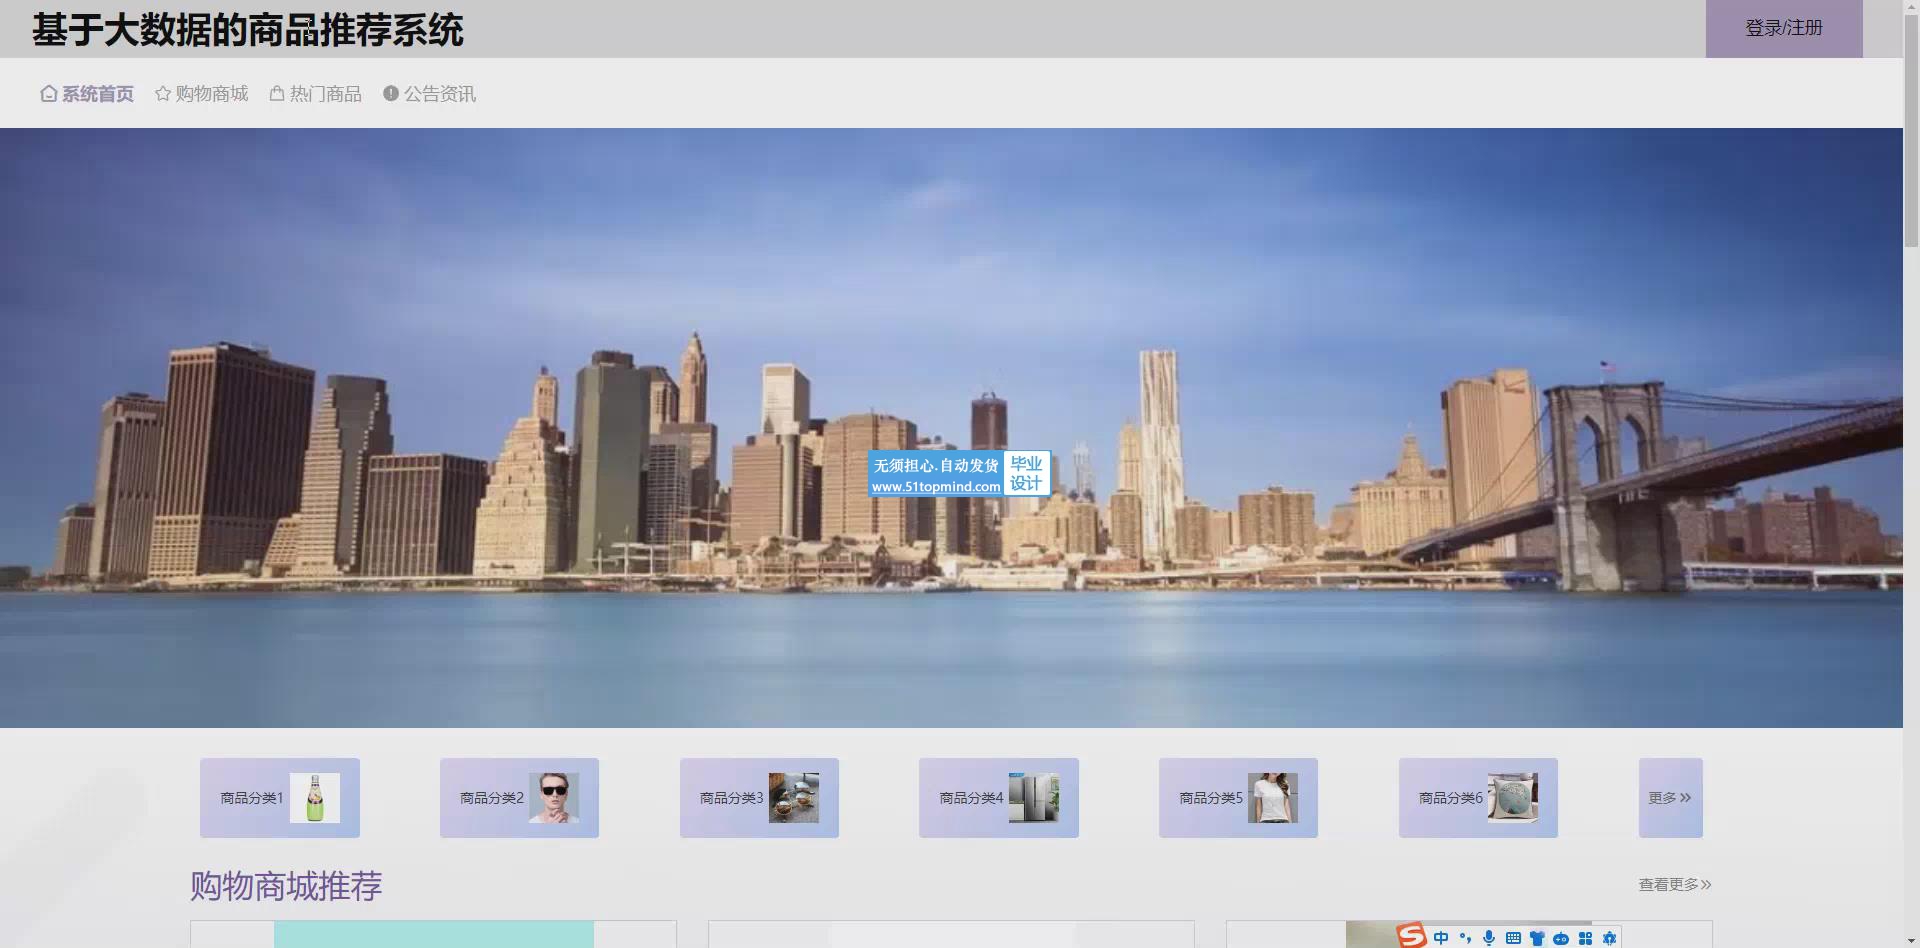1920x948 pixels.
Task: Click the white t-shirt thumbnail in 商品分类5
Action: coord(1273,798)
